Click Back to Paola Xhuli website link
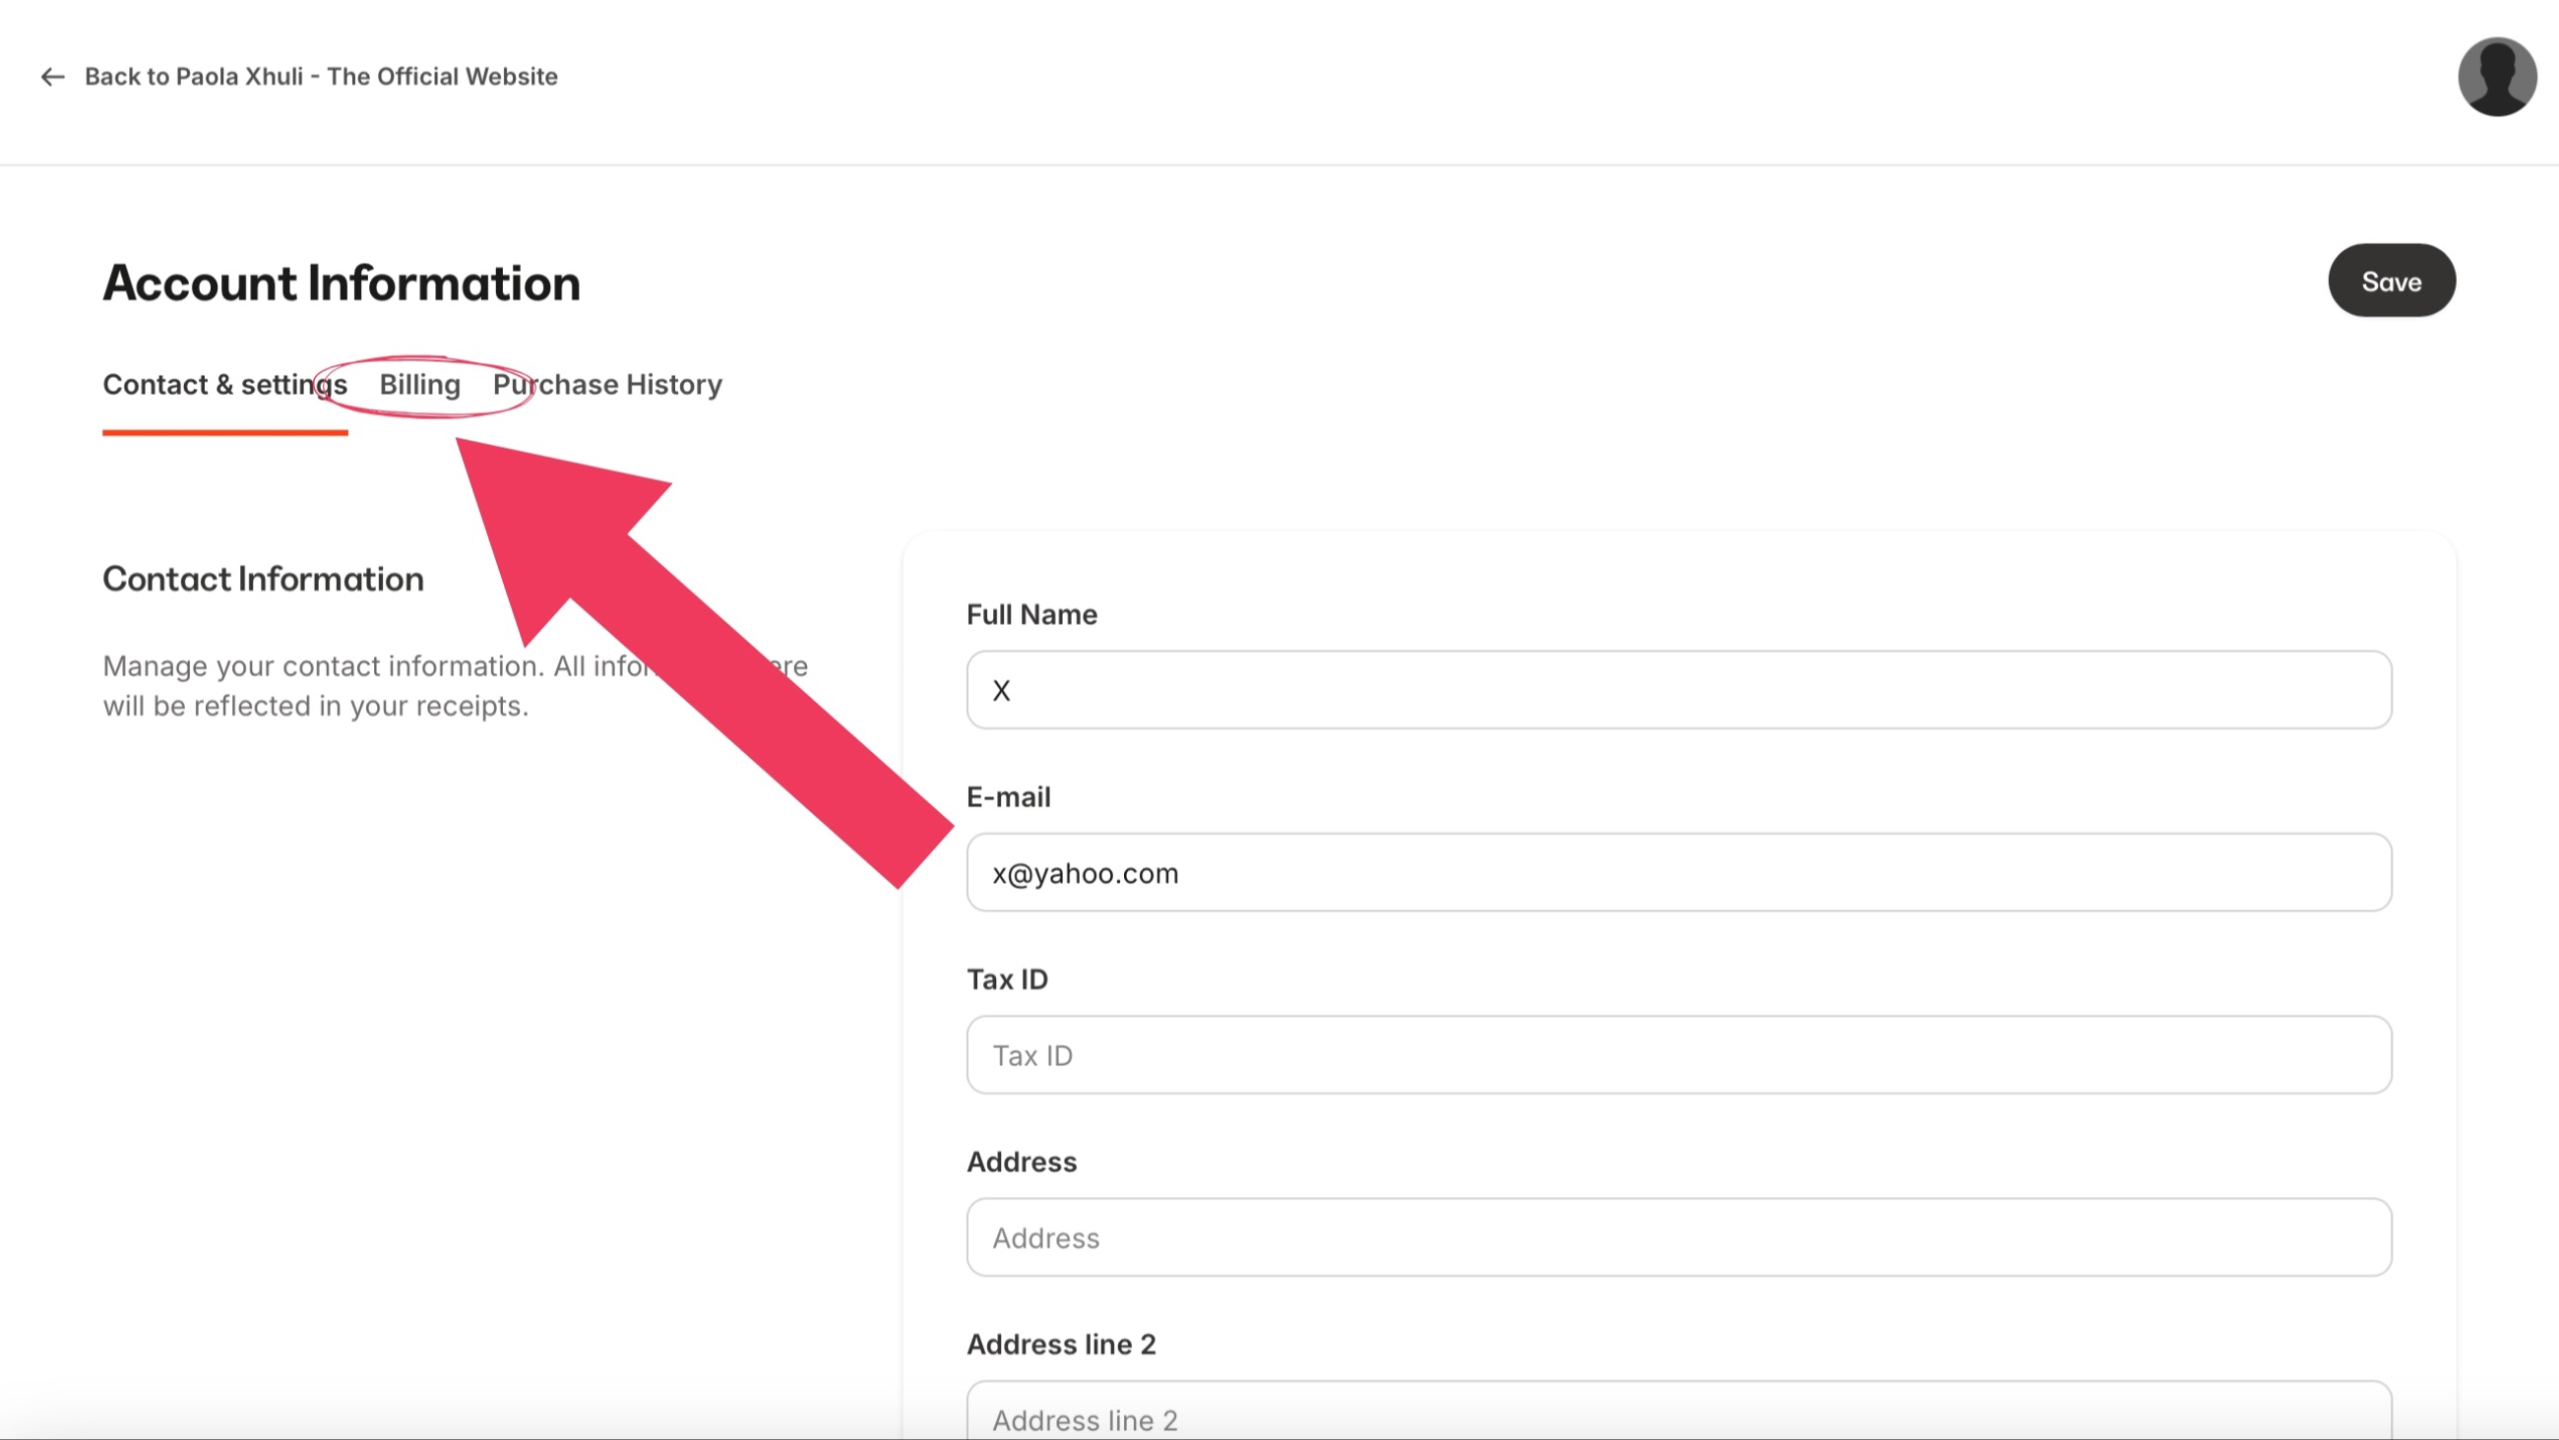 (320, 77)
